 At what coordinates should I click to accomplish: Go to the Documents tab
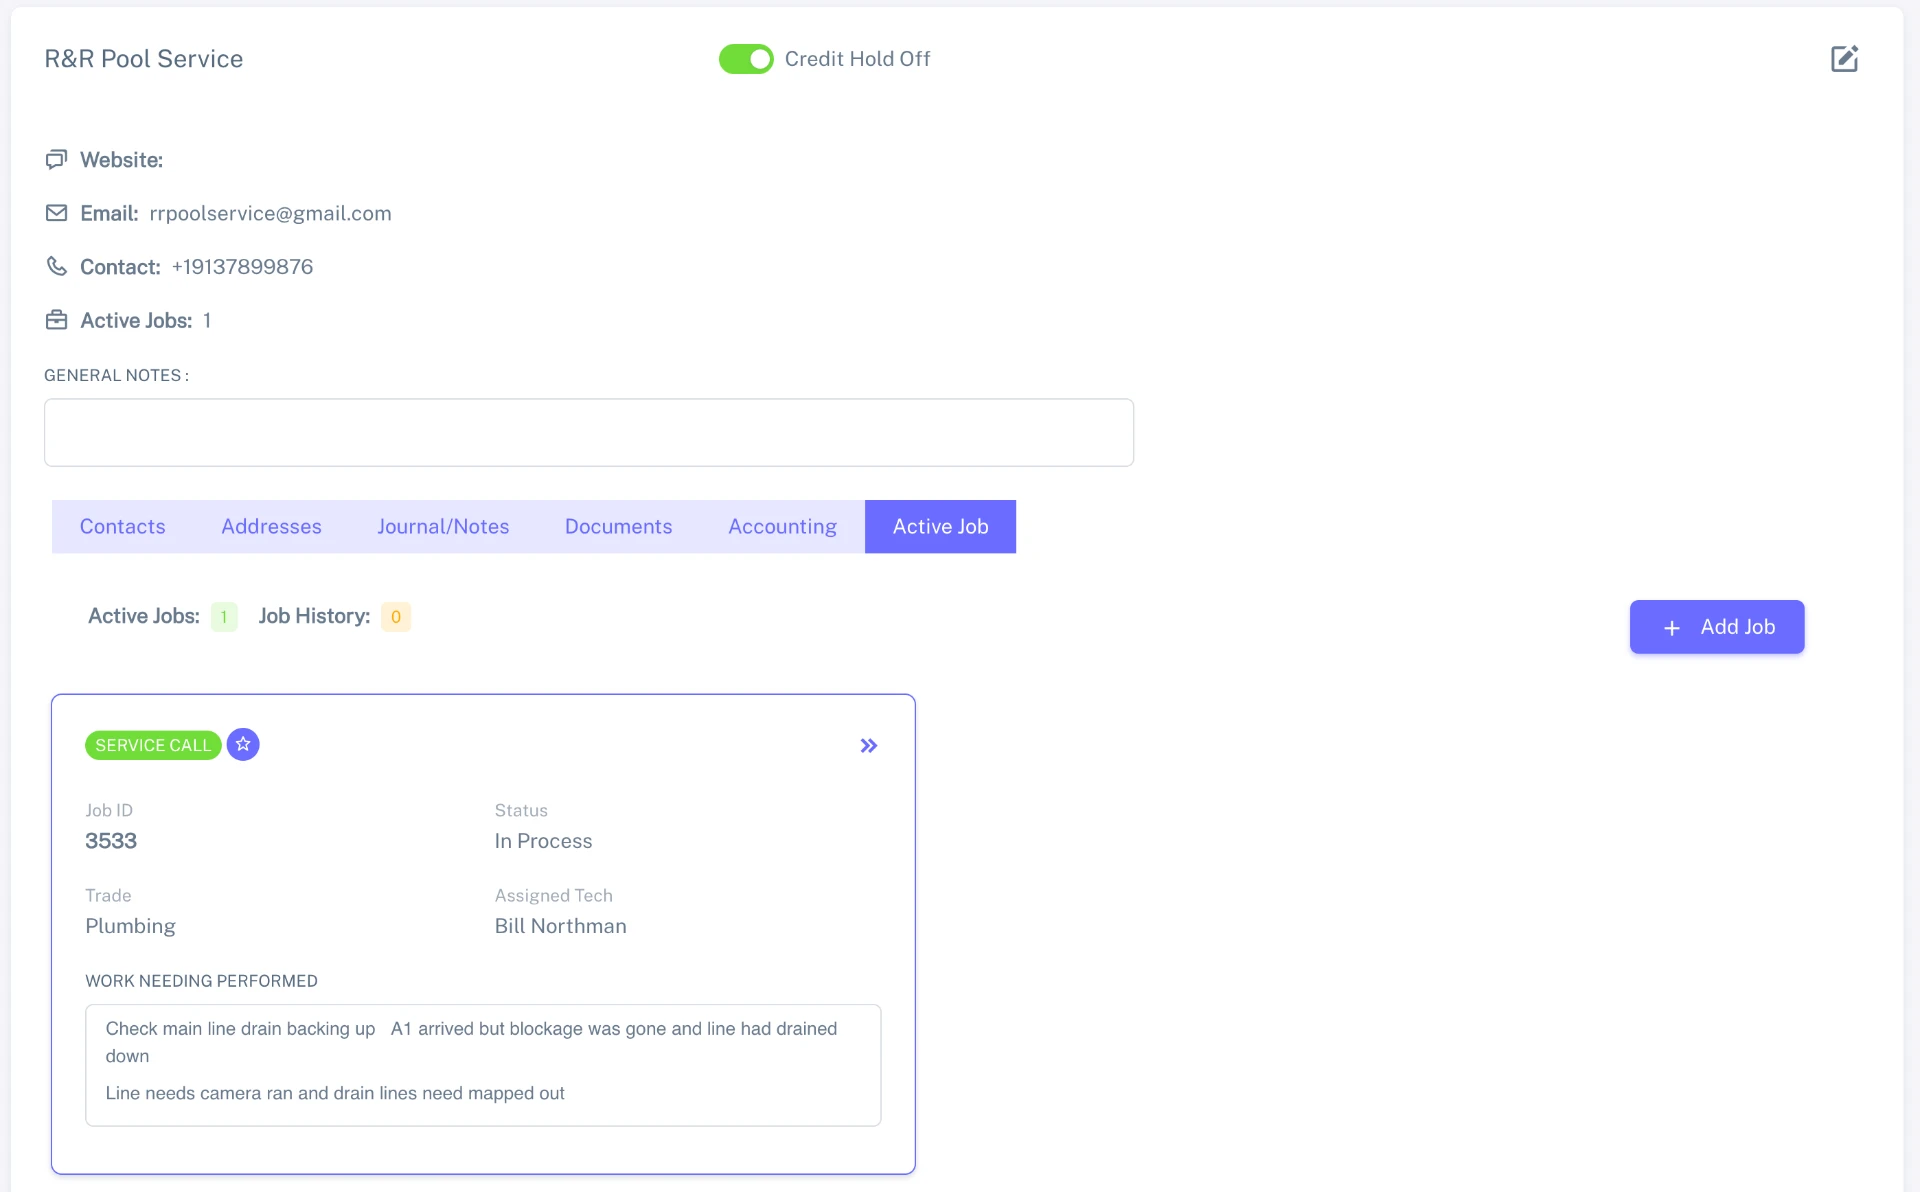coord(618,526)
